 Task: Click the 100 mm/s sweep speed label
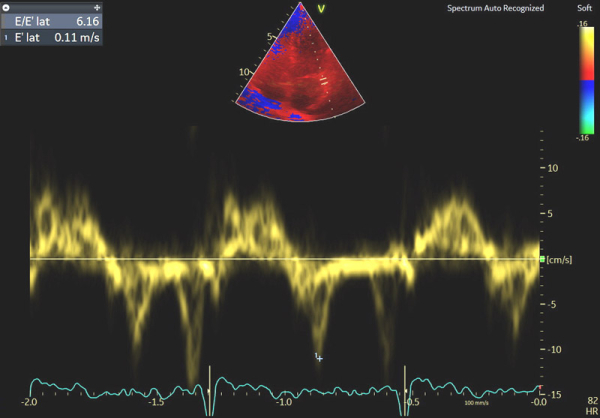tap(475, 403)
